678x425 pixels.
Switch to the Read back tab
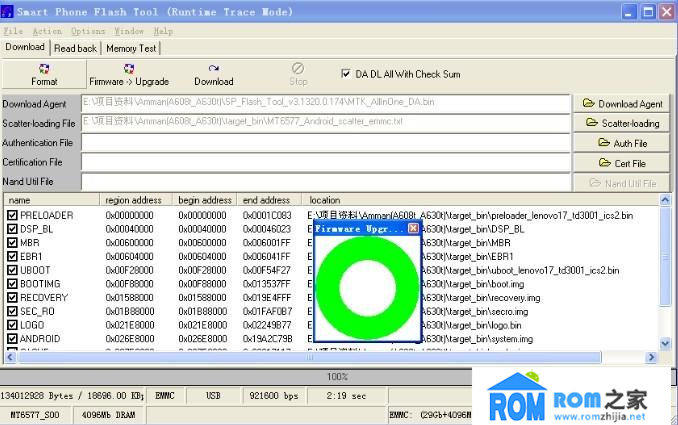tap(75, 48)
